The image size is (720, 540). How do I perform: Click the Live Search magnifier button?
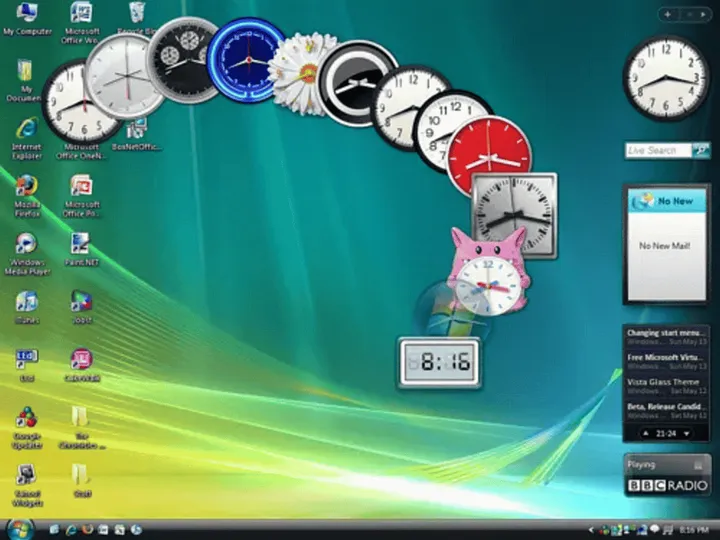[x=701, y=150]
